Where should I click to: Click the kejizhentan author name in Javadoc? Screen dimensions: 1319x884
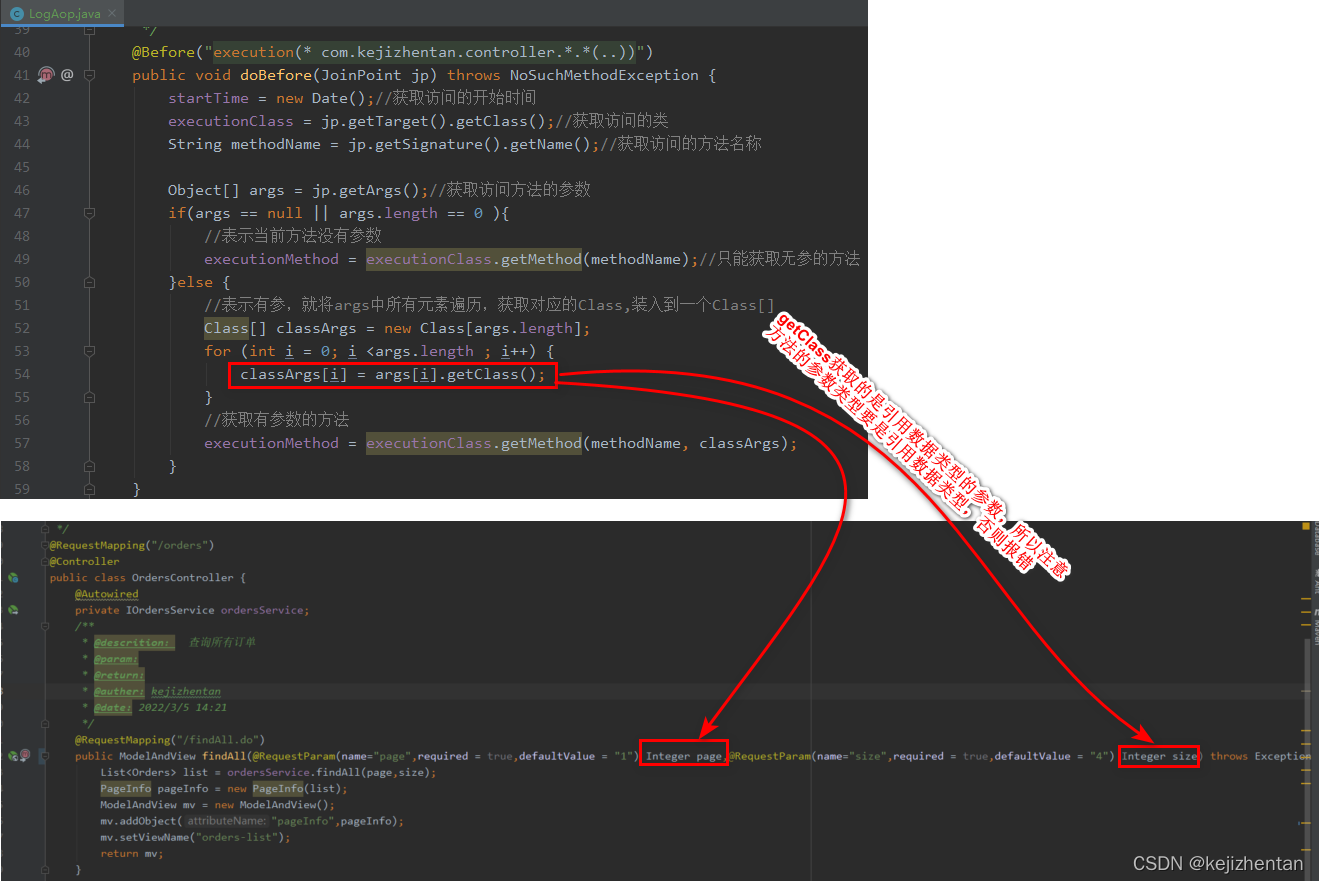point(186,691)
